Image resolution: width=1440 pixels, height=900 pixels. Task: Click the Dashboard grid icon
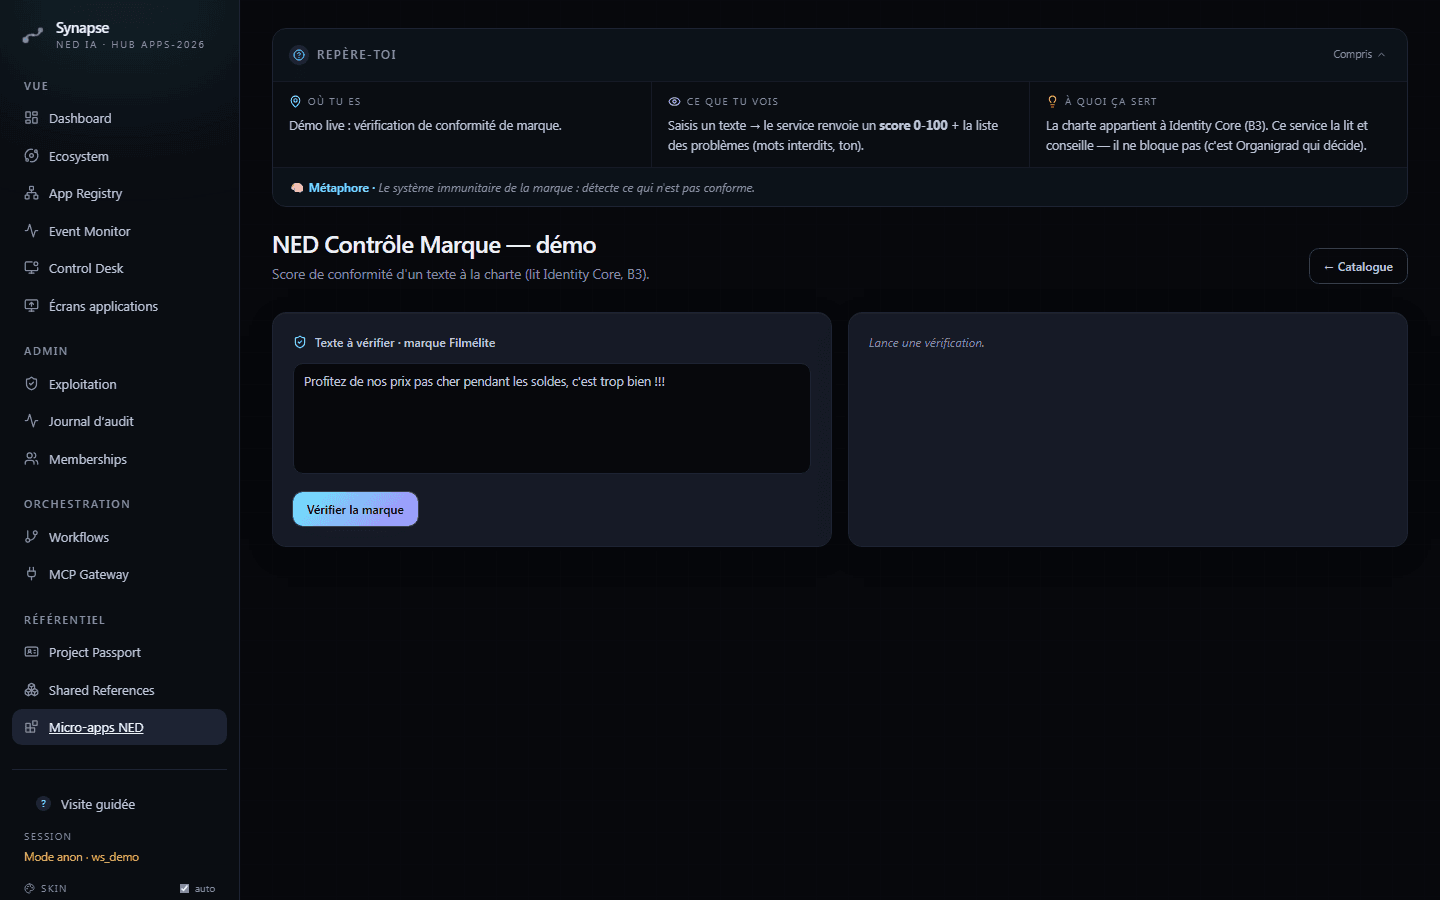[31, 118]
